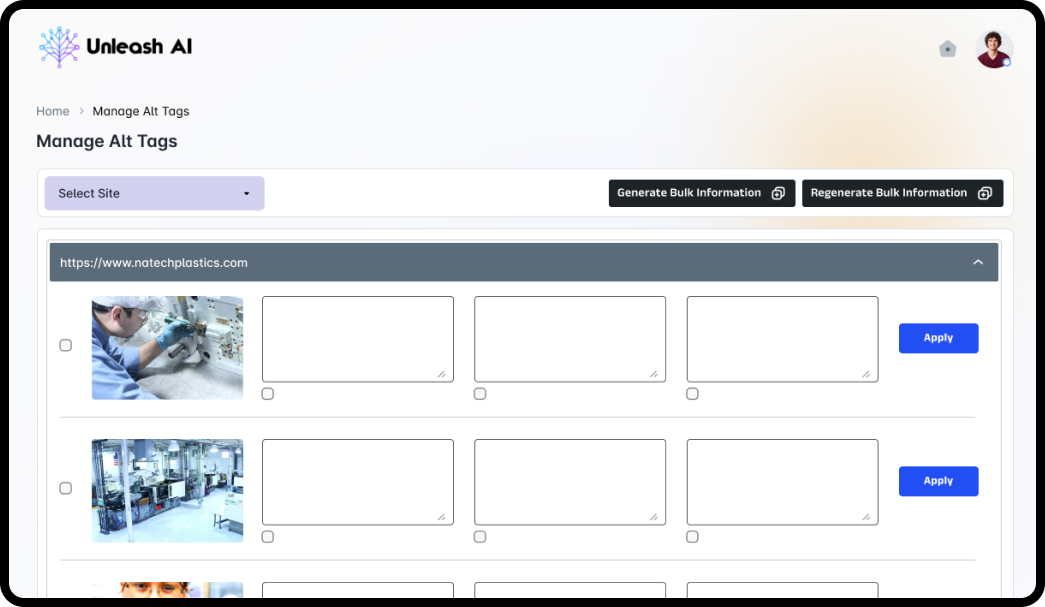
Task: Click the Unleash AI tree logo
Action: point(59,47)
